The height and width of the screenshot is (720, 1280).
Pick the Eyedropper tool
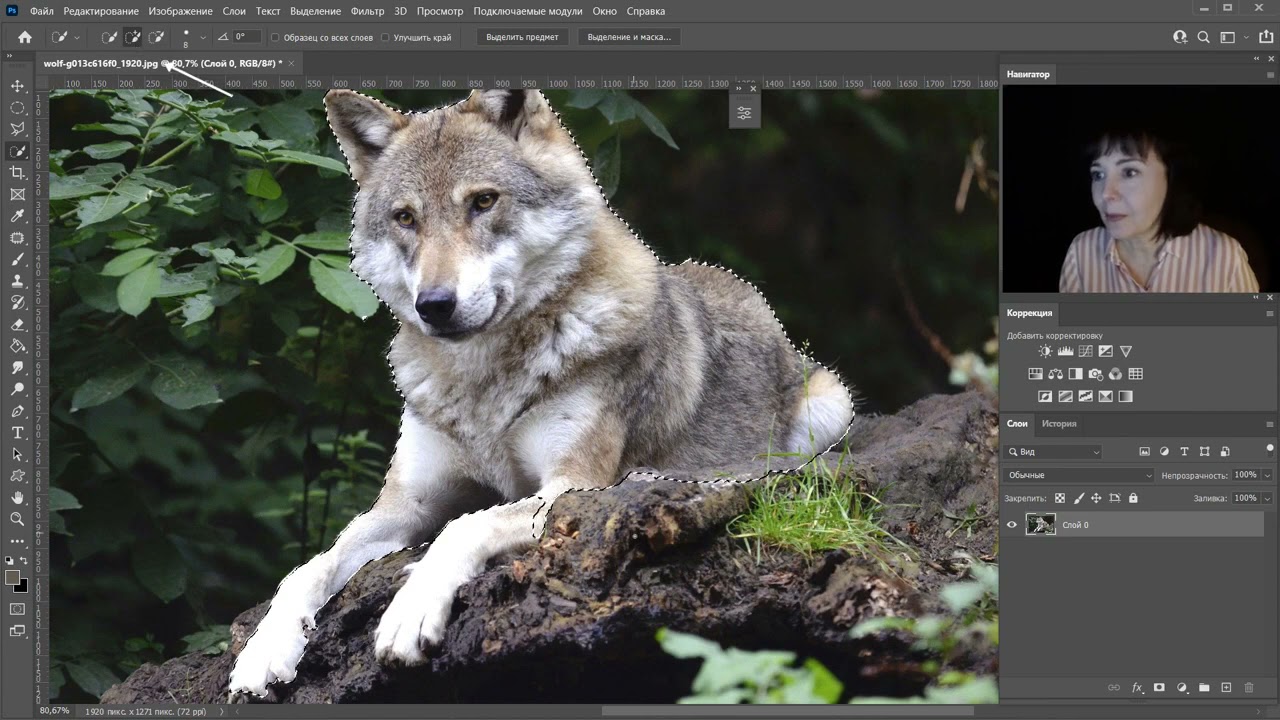click(17, 216)
